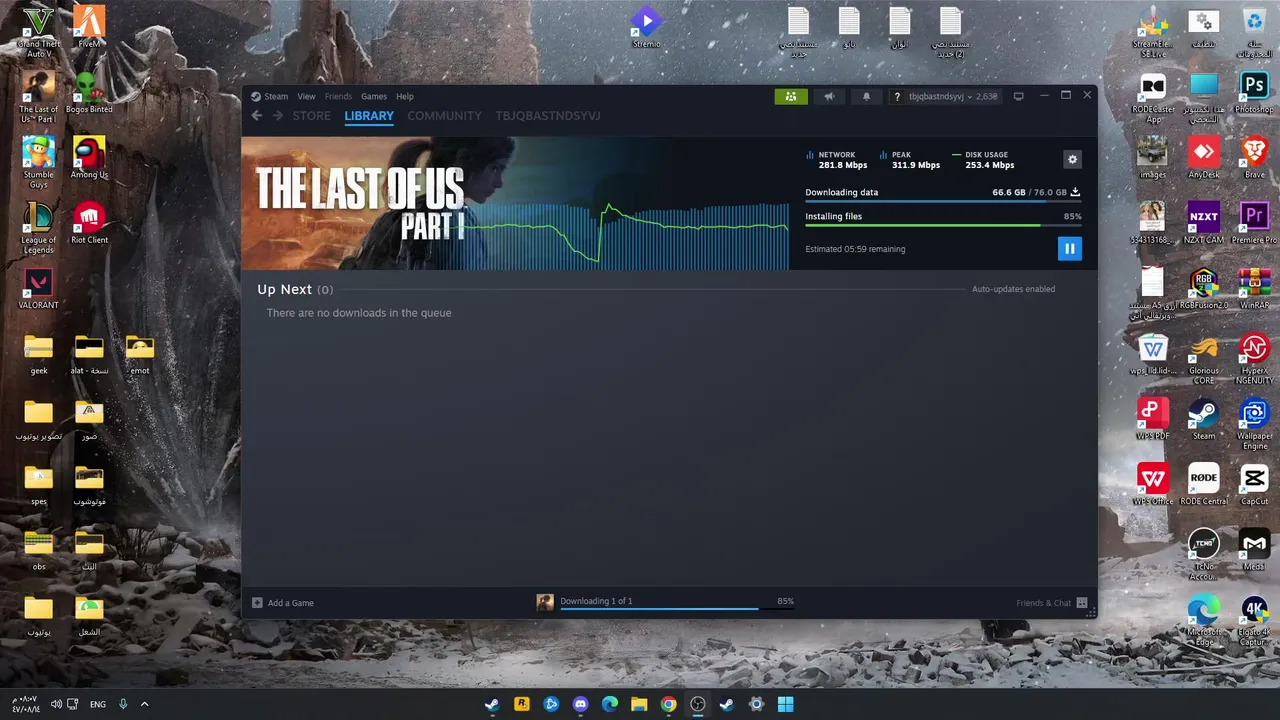This screenshot has height=720, width=1280.
Task: Go forward with the right arrow
Action: (x=277, y=116)
